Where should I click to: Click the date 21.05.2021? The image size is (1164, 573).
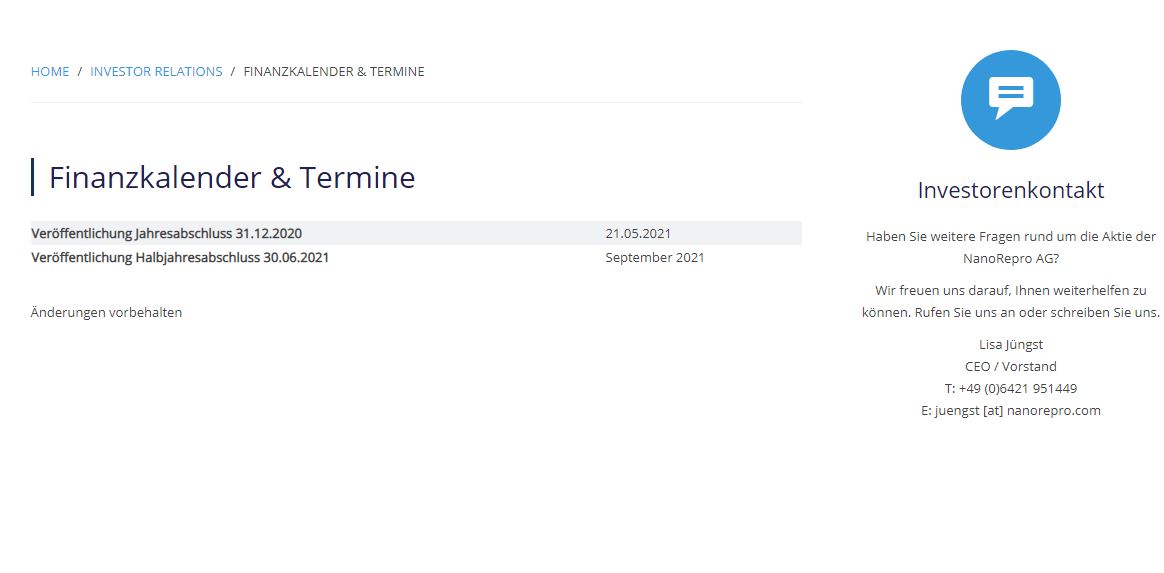(638, 234)
